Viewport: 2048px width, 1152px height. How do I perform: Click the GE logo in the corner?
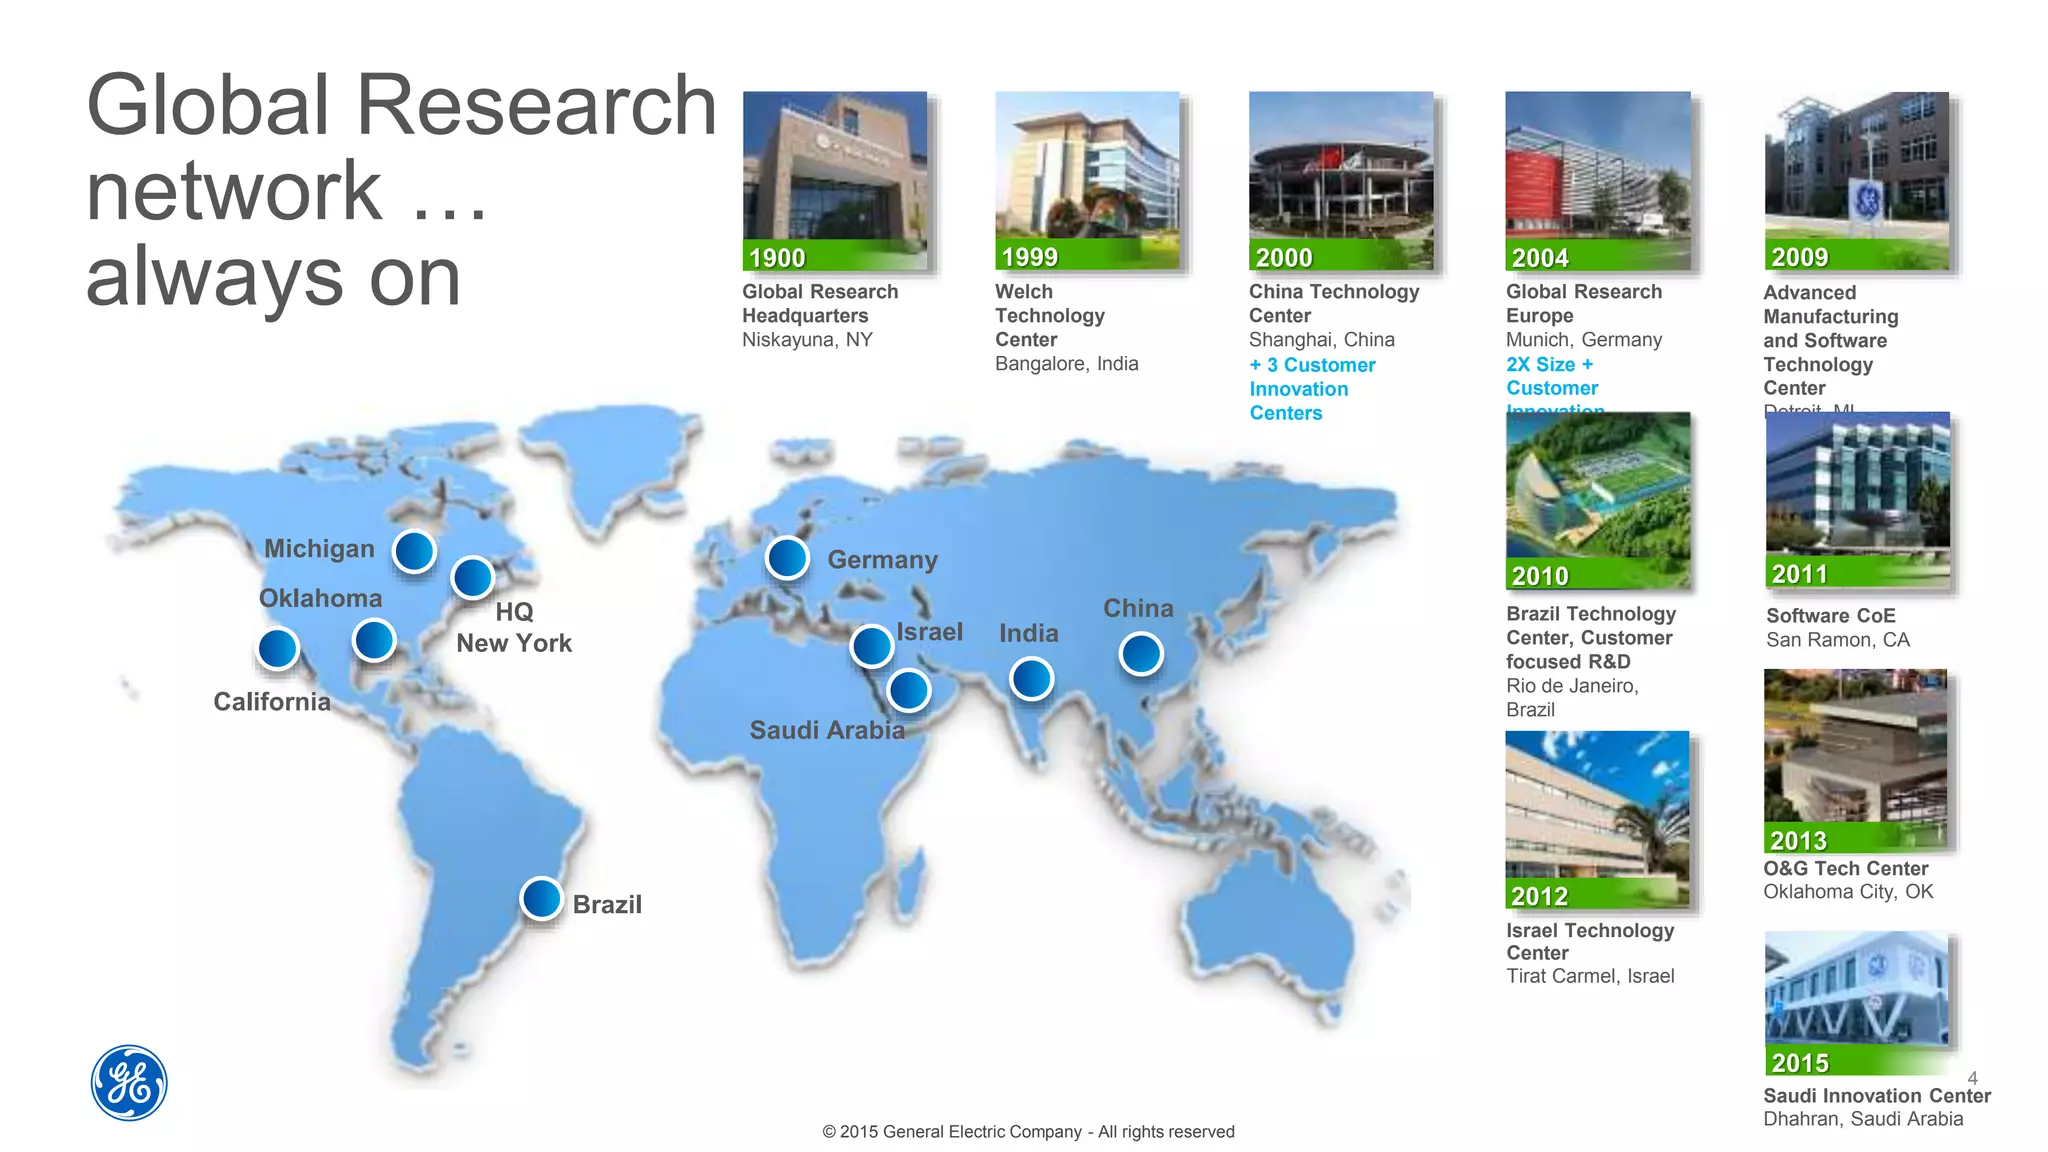129,1083
